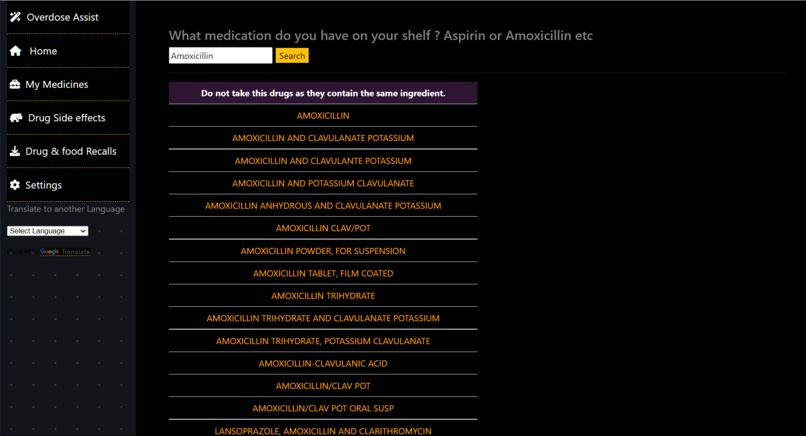
Task: Select the AMOXICILLIN result
Action: coord(323,116)
